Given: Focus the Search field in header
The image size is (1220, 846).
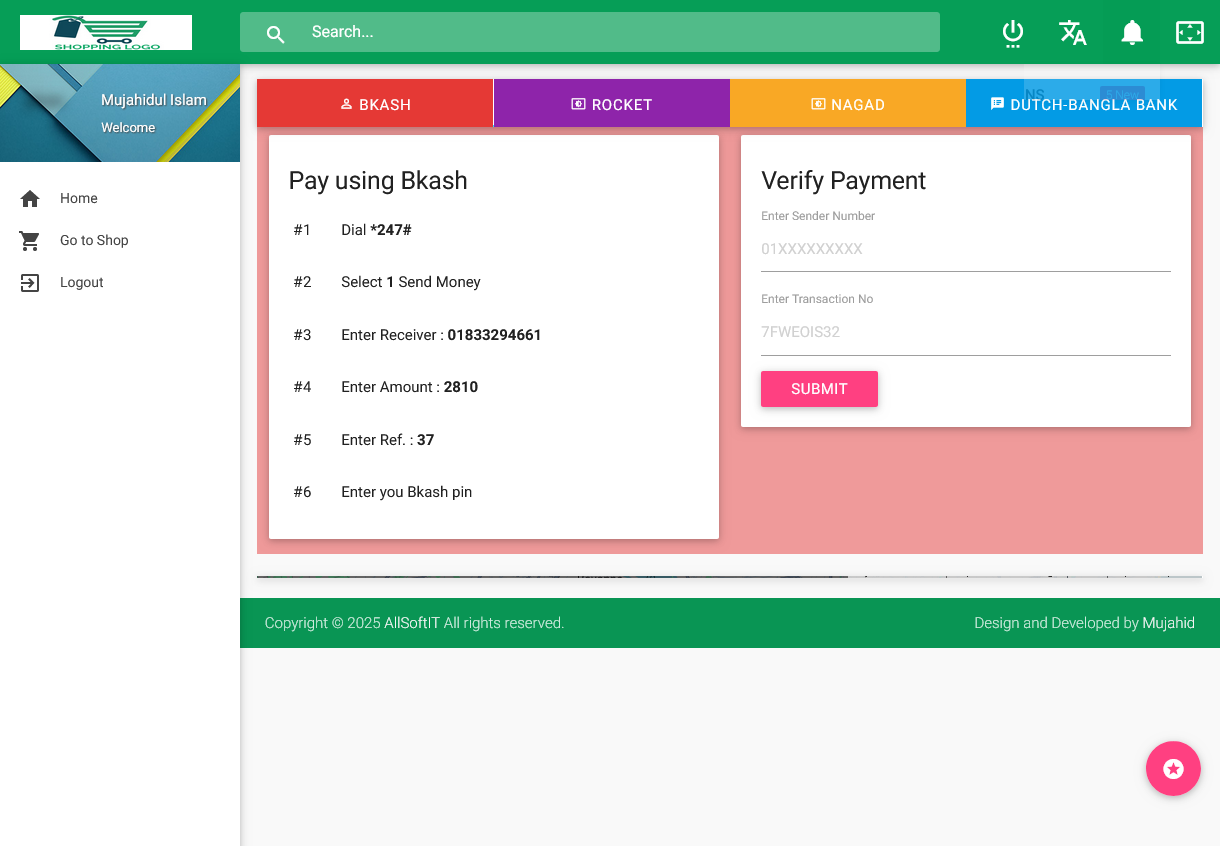Looking at the screenshot, I should (590, 32).
